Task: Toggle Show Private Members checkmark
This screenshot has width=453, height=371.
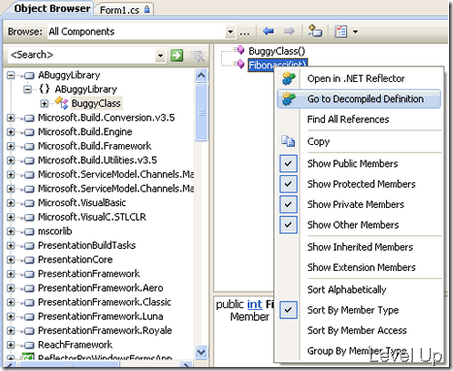Action: point(288,204)
